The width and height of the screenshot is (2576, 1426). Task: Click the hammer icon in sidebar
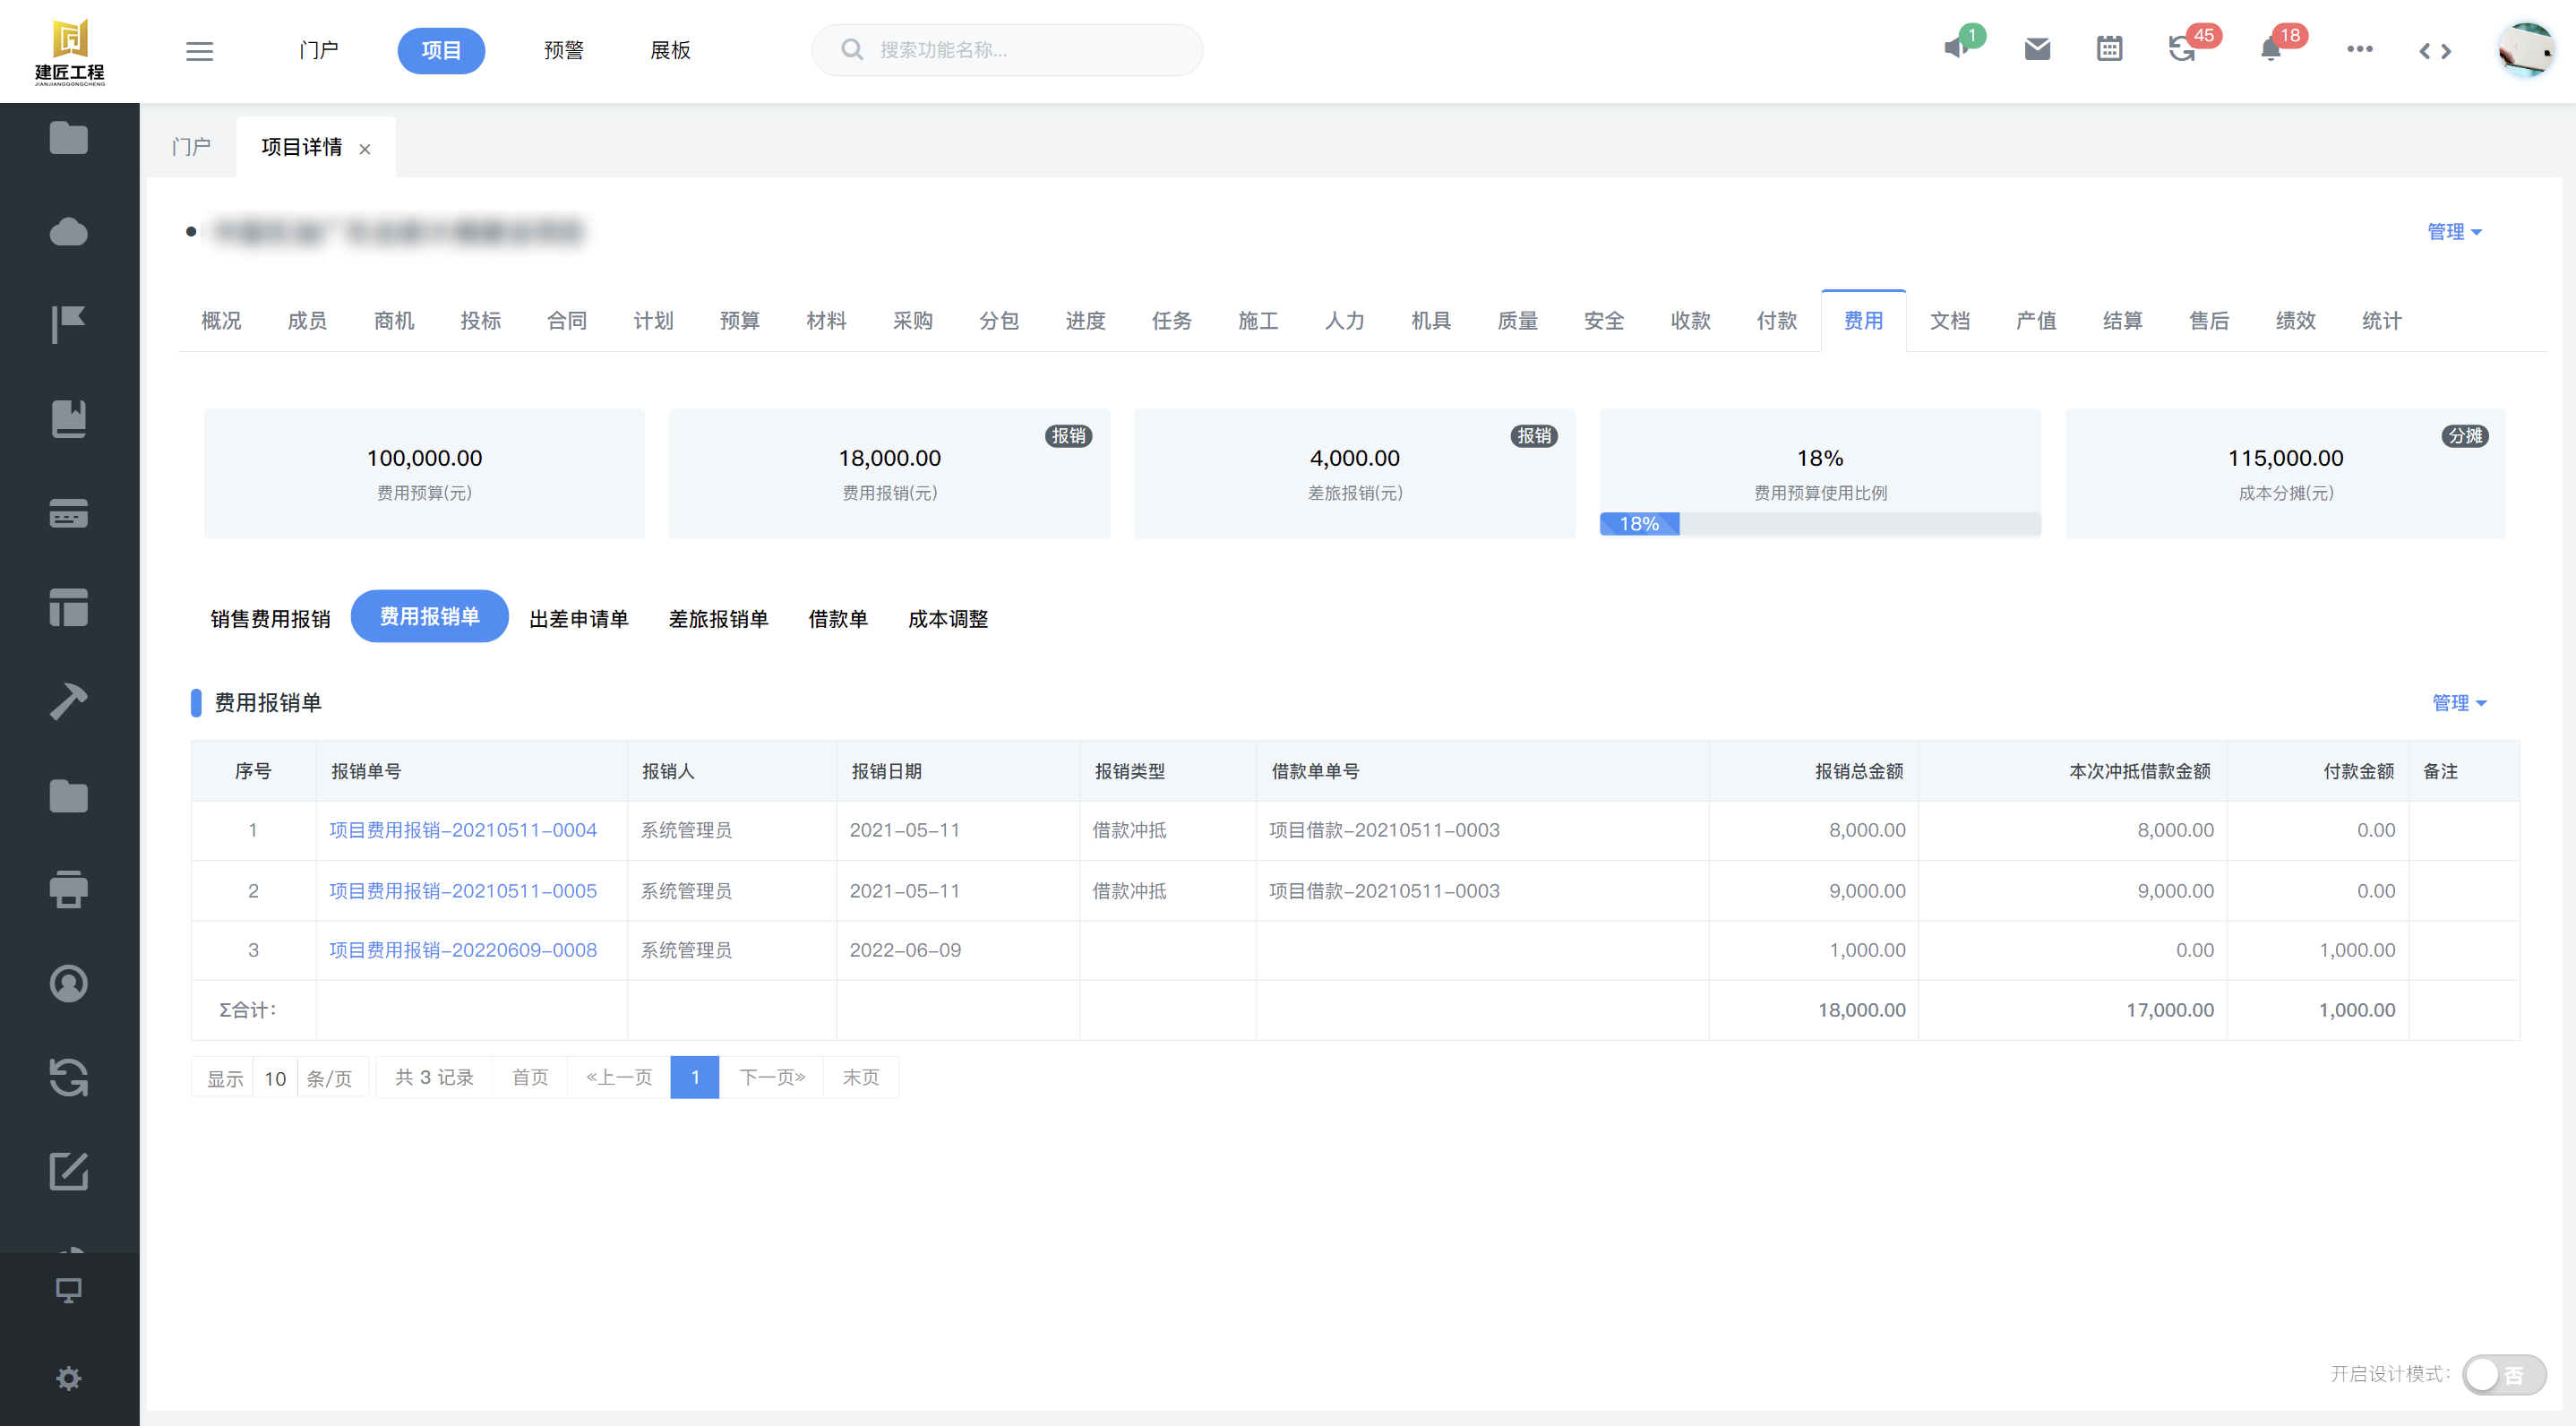[68, 701]
